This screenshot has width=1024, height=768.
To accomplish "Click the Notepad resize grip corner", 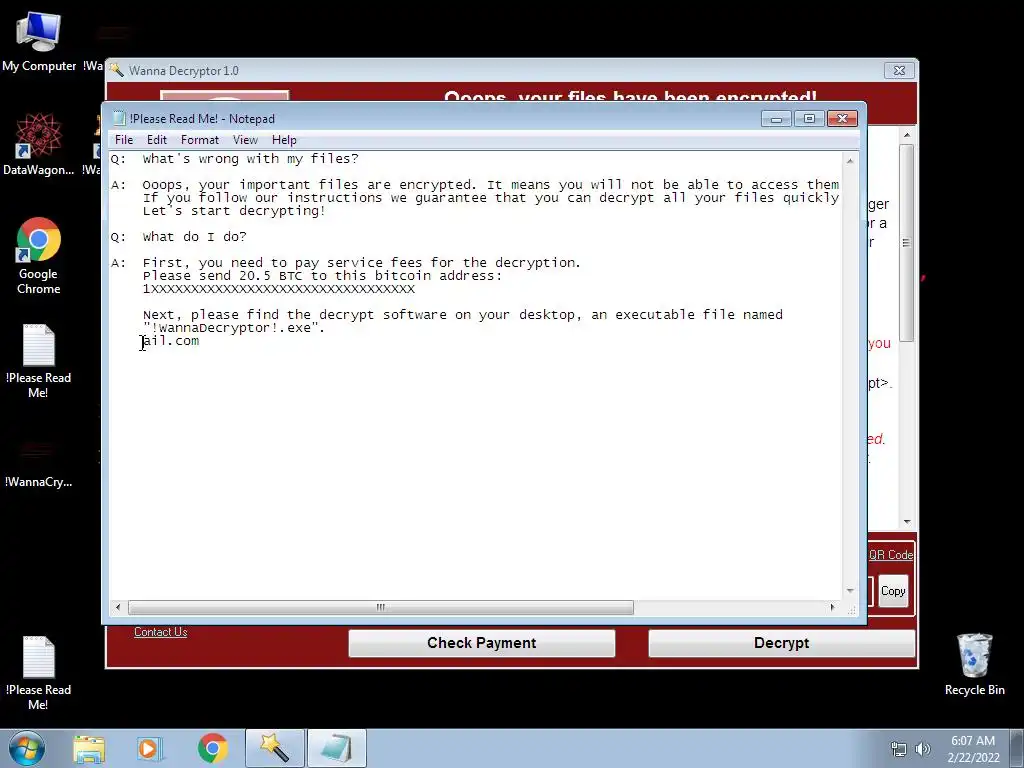I will coord(851,610).
